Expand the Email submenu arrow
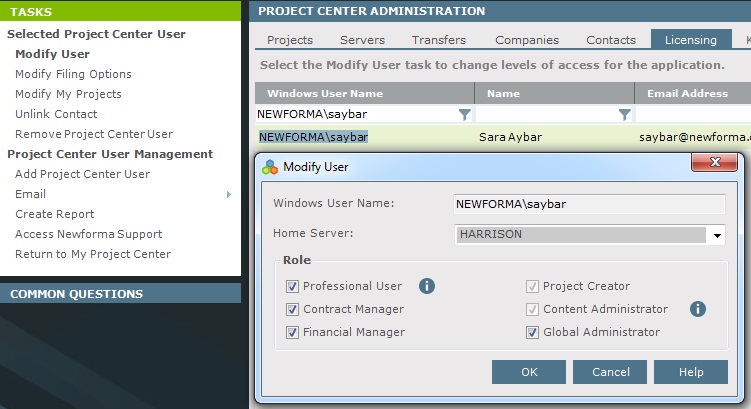 tap(228, 194)
